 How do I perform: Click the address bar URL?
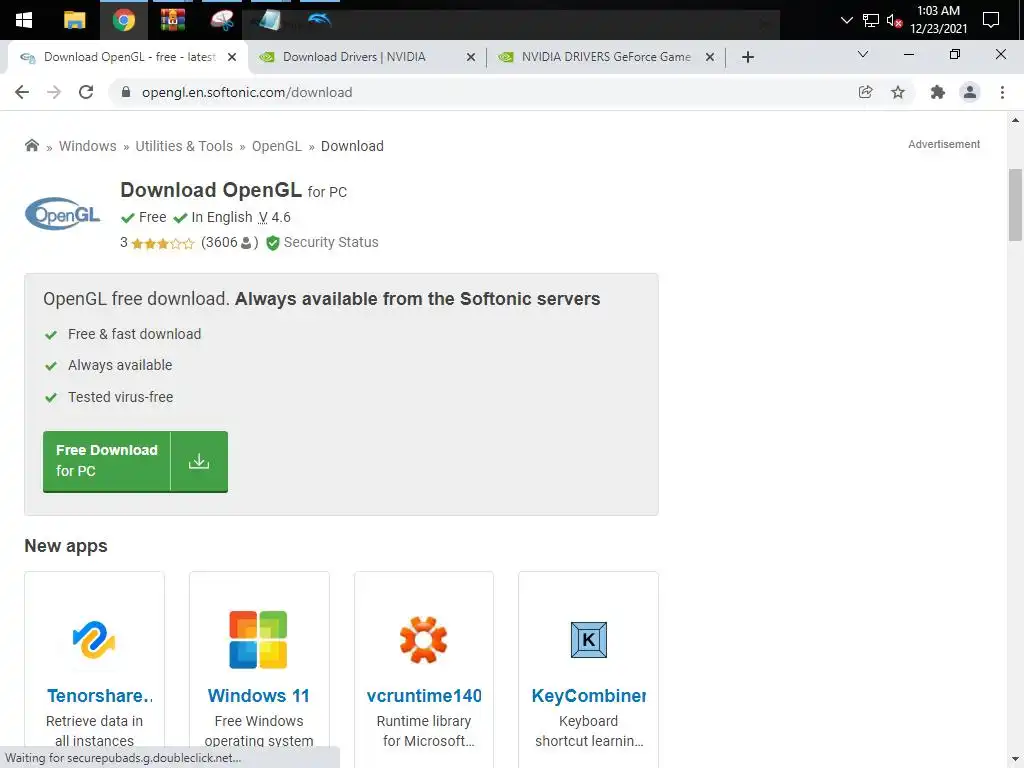(247, 92)
